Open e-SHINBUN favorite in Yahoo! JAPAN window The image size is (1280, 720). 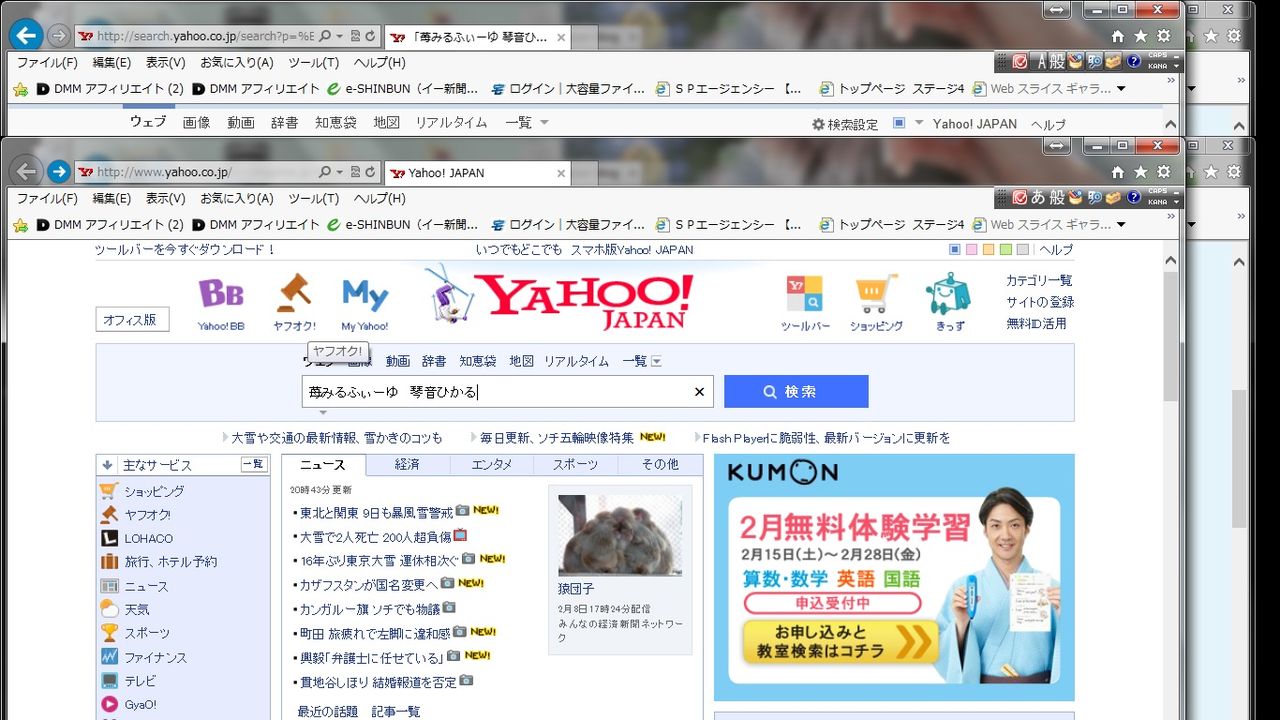[x=404, y=225]
